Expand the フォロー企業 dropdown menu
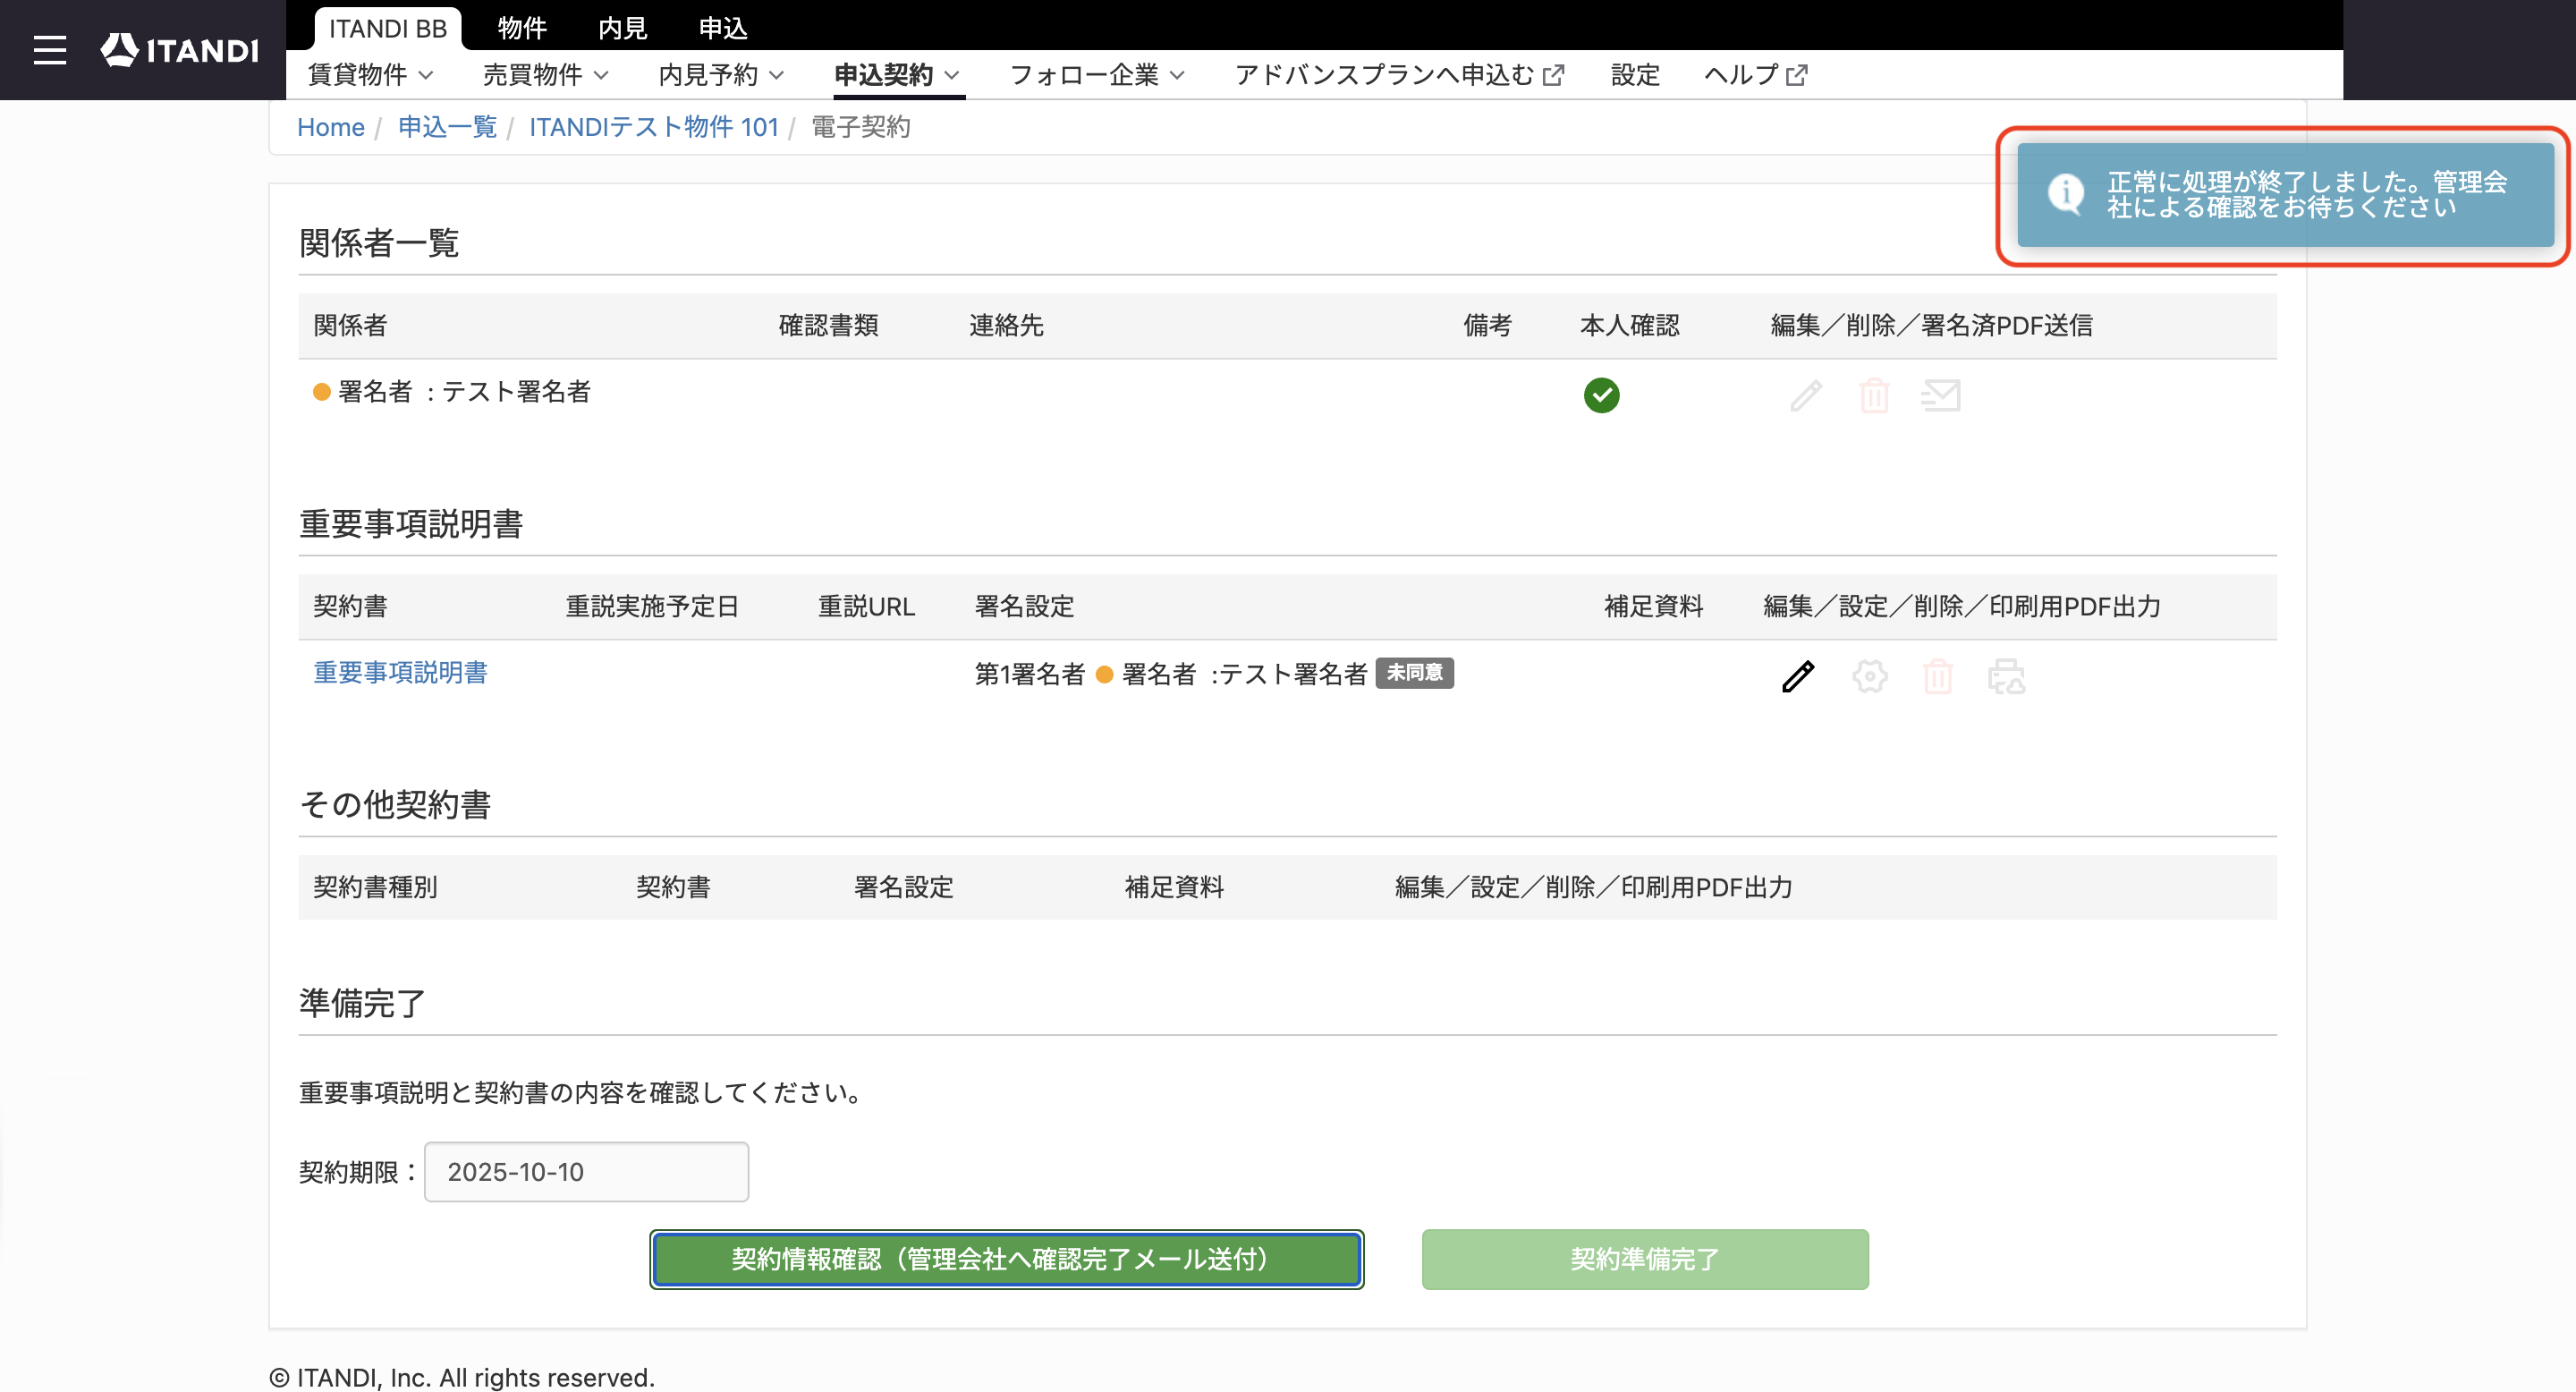Screen dimensions: 2576x1392 tap(1097, 75)
